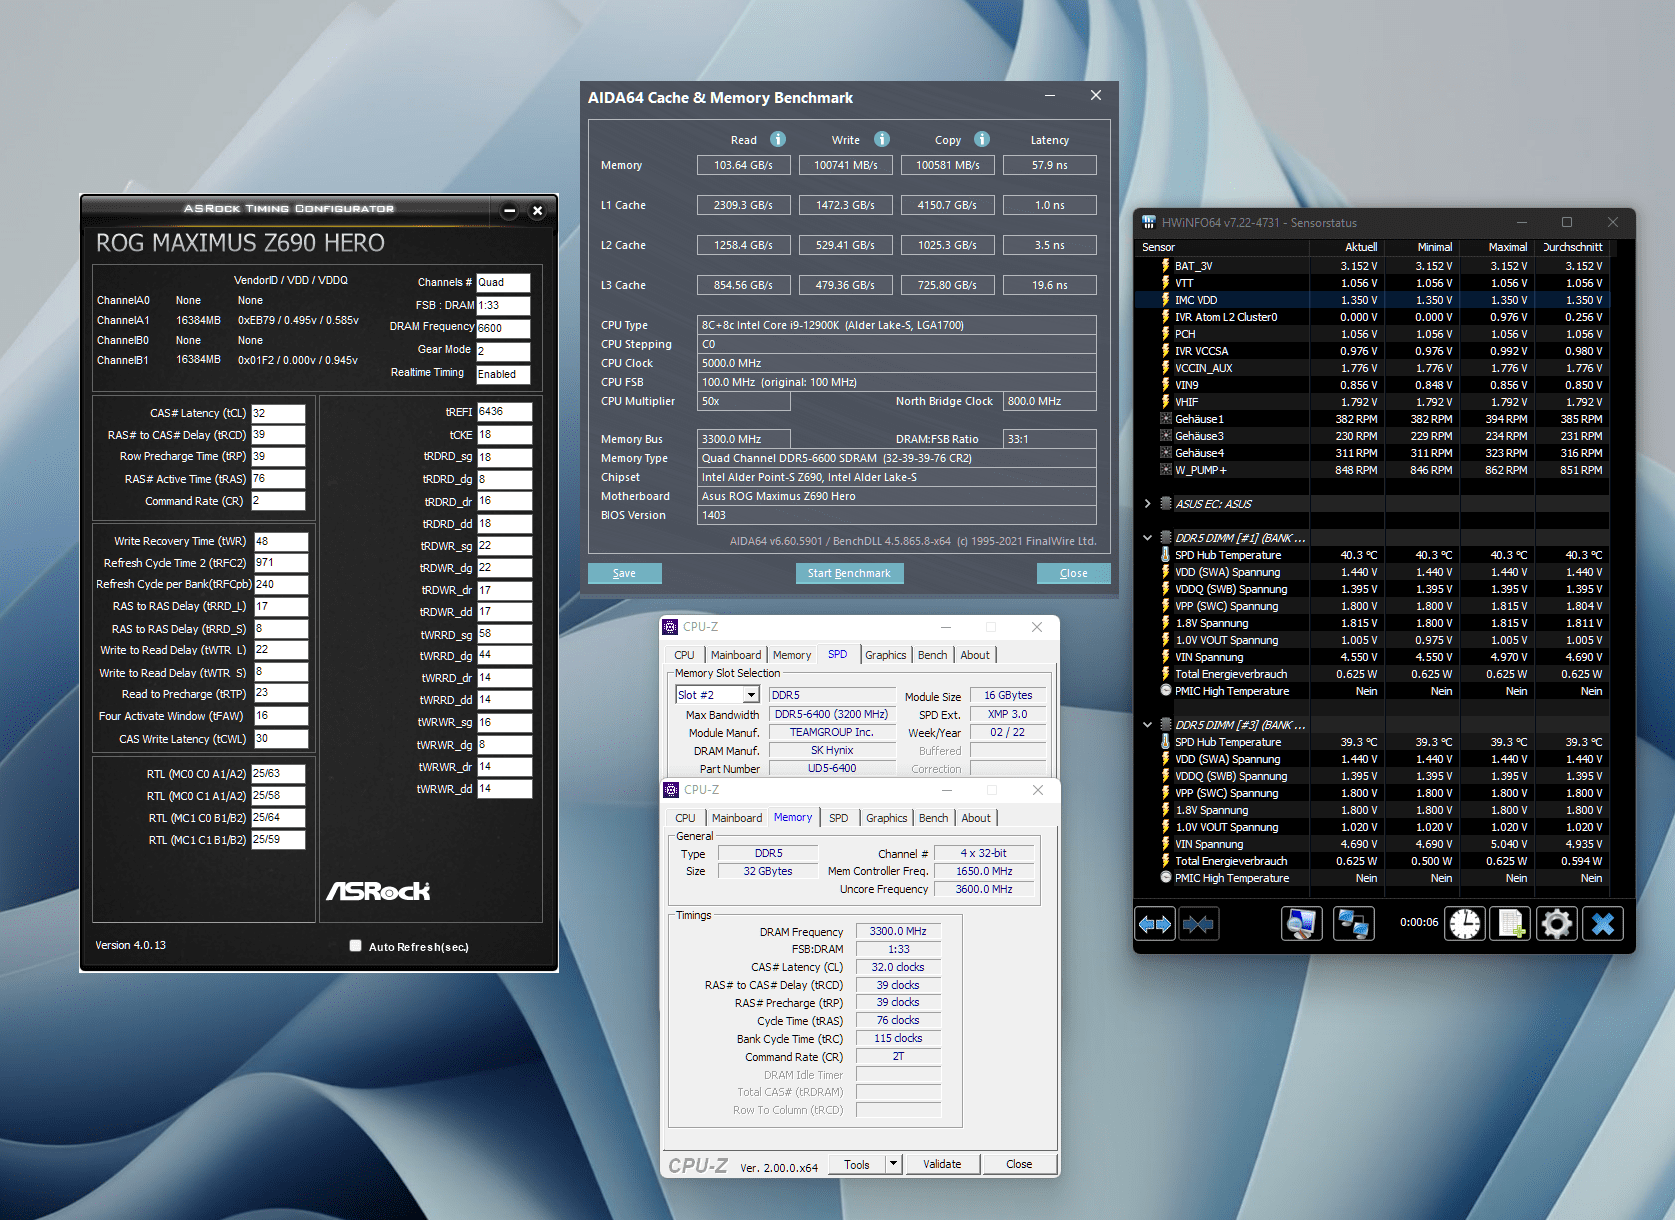The width and height of the screenshot is (1675, 1220).
Task: Click HWiNFO Maximal column header
Action: point(1496,247)
